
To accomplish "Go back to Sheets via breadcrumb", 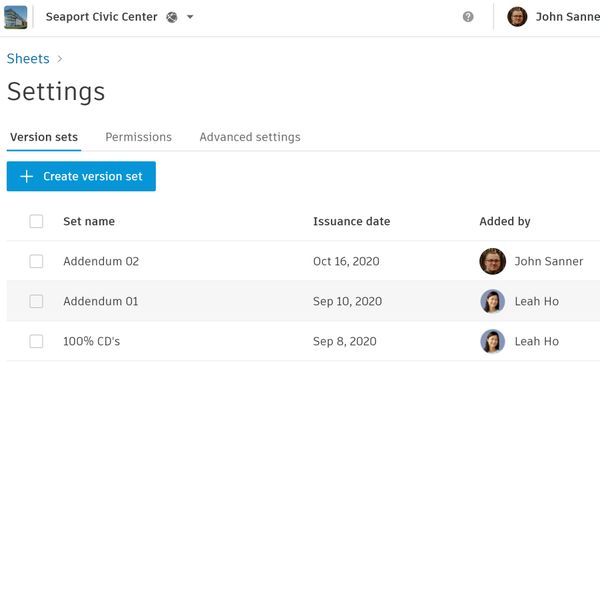I will pos(28,59).
